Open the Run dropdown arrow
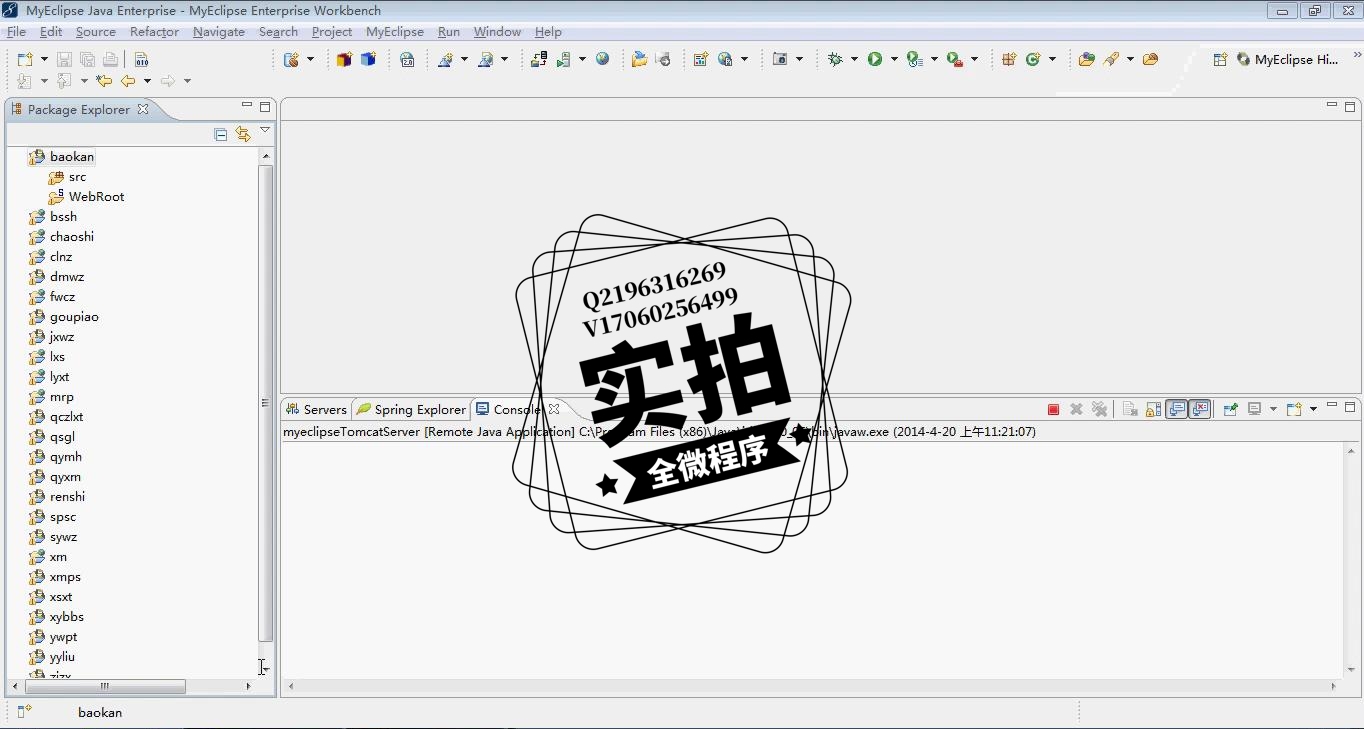The width and height of the screenshot is (1364, 729). coord(894,59)
